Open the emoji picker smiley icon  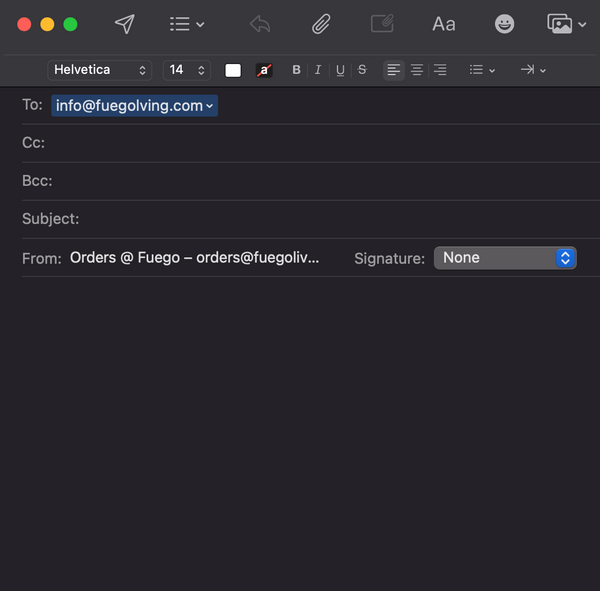(x=505, y=24)
